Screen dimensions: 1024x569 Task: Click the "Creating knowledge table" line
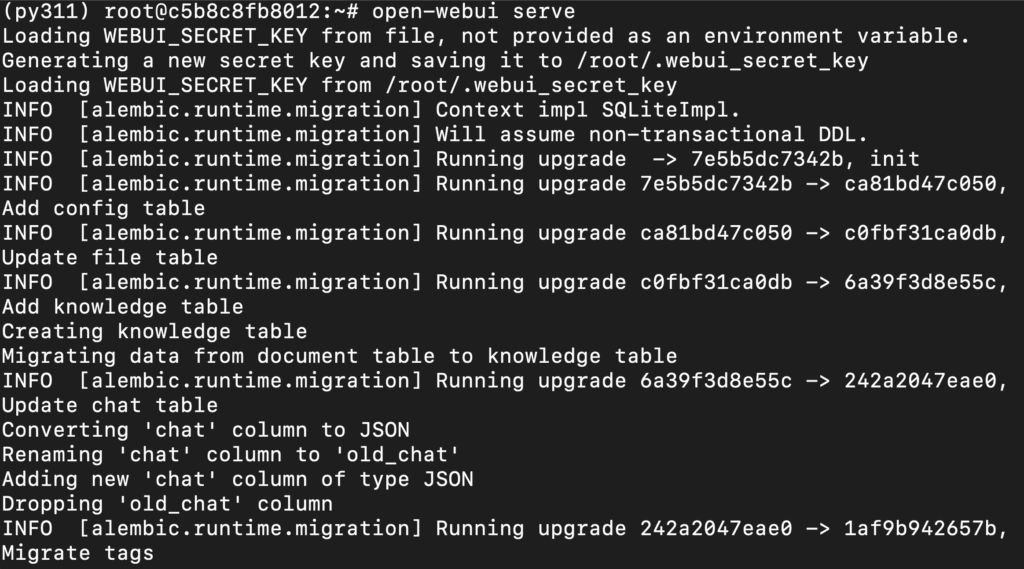point(154,331)
